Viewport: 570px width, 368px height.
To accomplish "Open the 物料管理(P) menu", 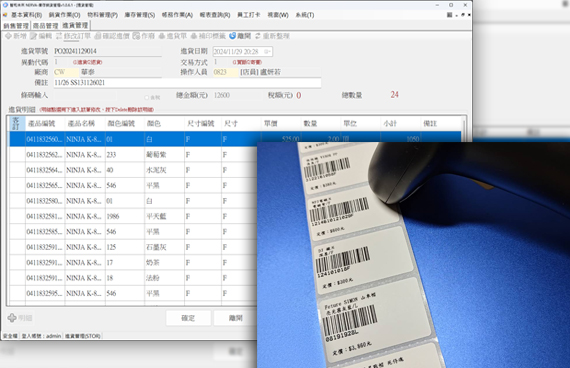I will pyautogui.click(x=103, y=15).
